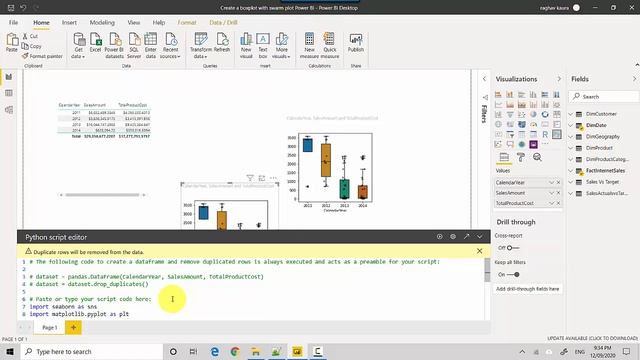The width and height of the screenshot is (640, 360).
Task: Click the Fields Search box
Action: (x=604, y=97)
